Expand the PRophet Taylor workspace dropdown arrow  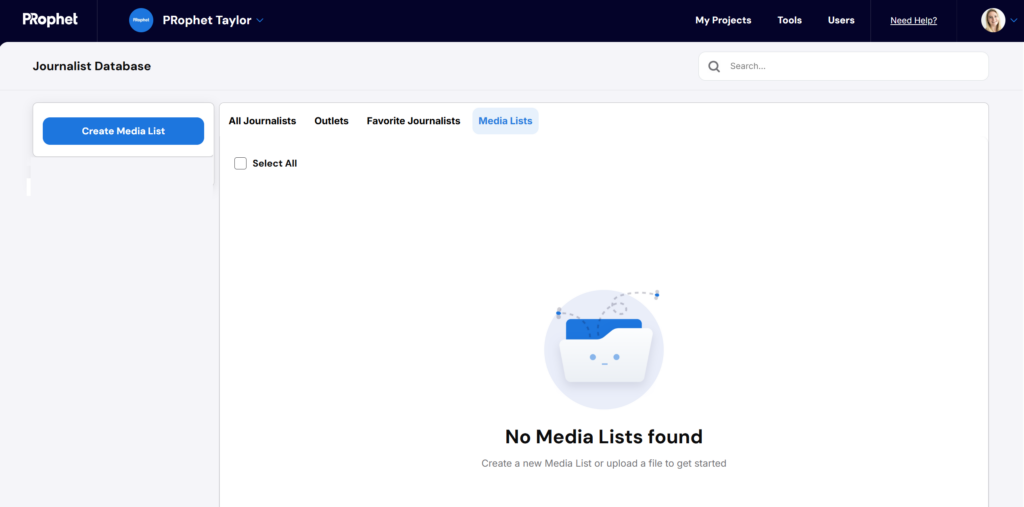click(x=260, y=21)
